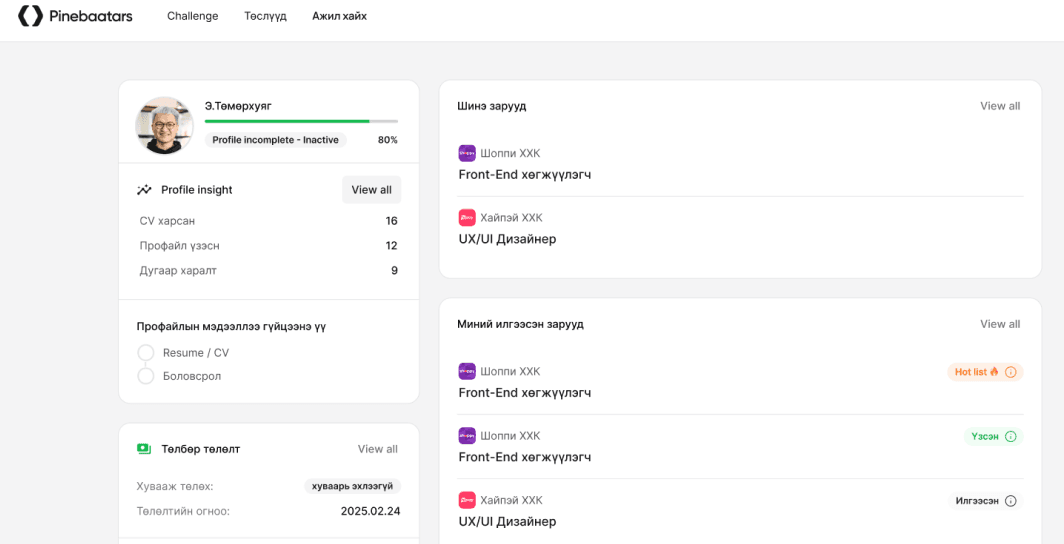
Task: Click info icon beside Hot list badge
Action: pos(1010,372)
